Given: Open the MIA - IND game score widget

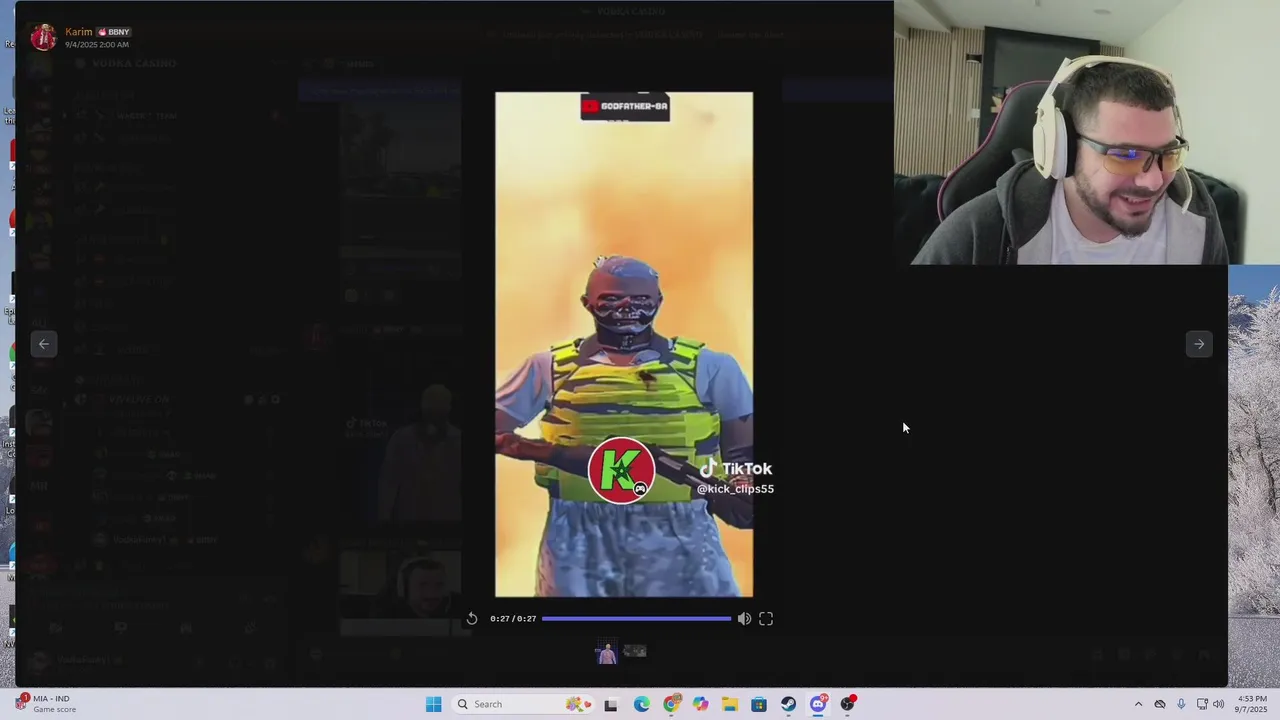Looking at the screenshot, I should click(45, 704).
